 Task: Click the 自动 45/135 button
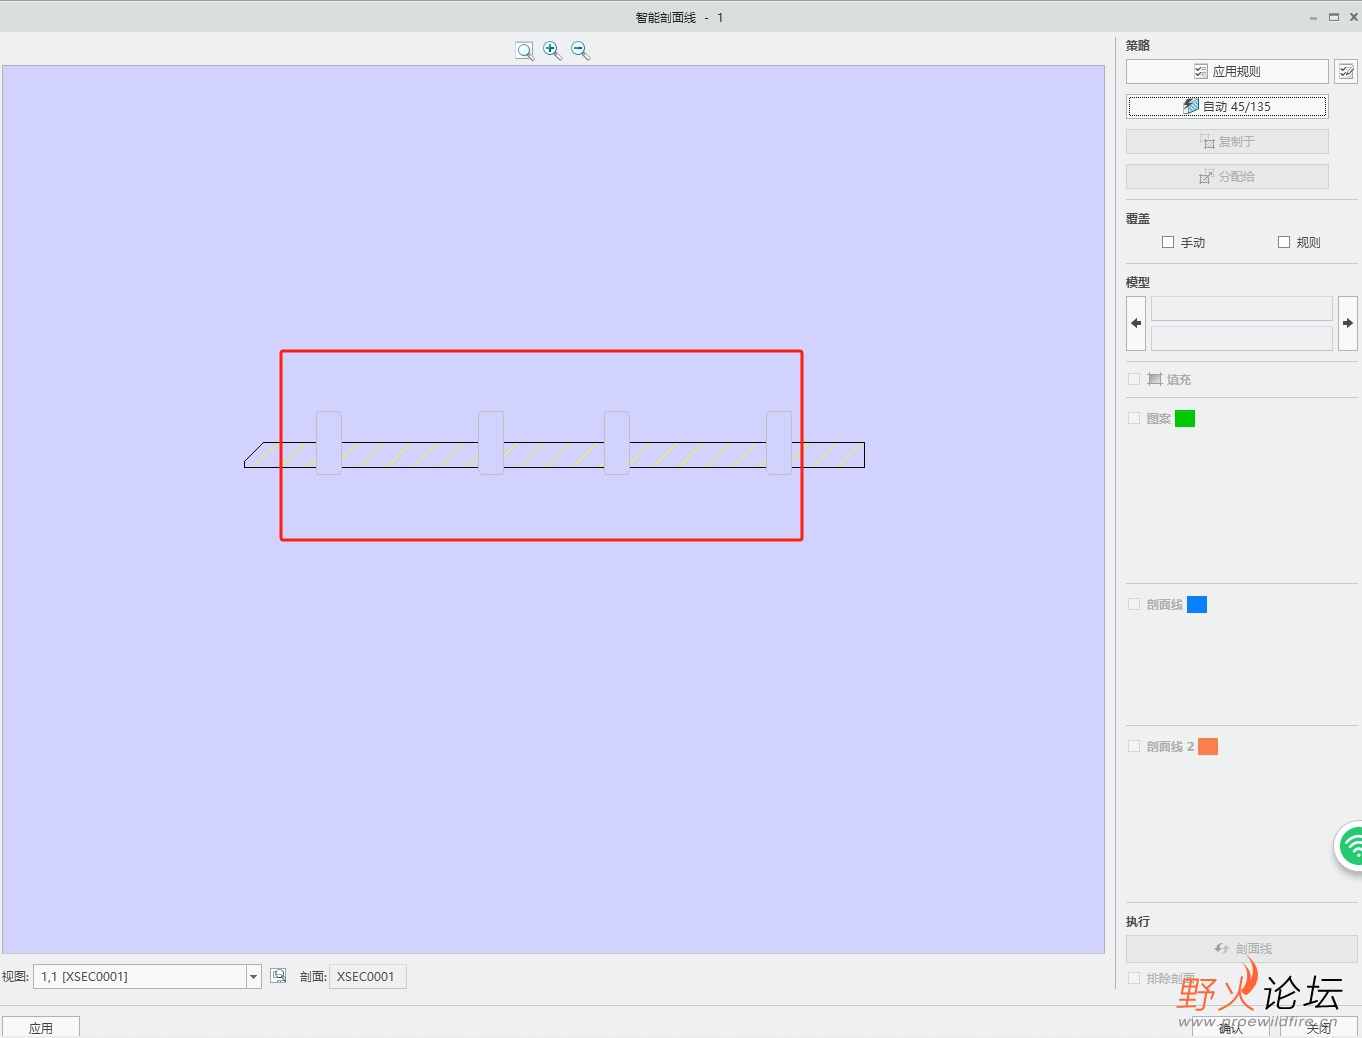click(x=1227, y=106)
